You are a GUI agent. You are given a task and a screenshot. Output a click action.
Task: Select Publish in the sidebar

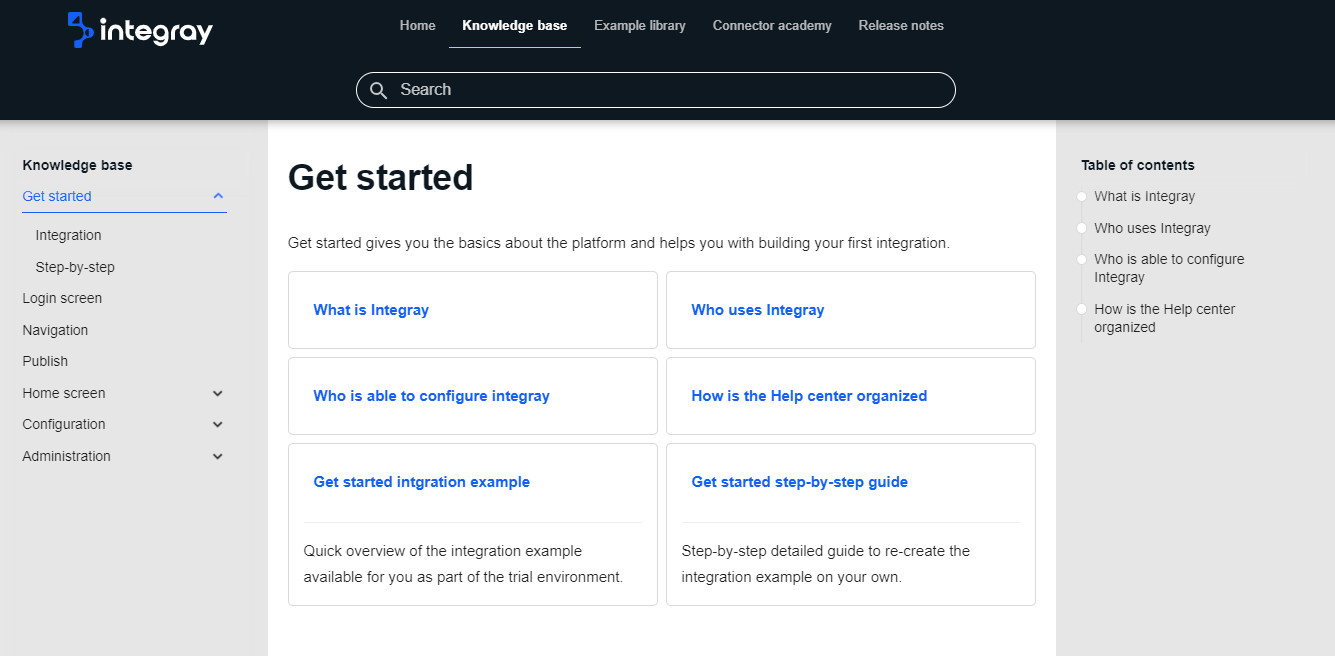45,362
